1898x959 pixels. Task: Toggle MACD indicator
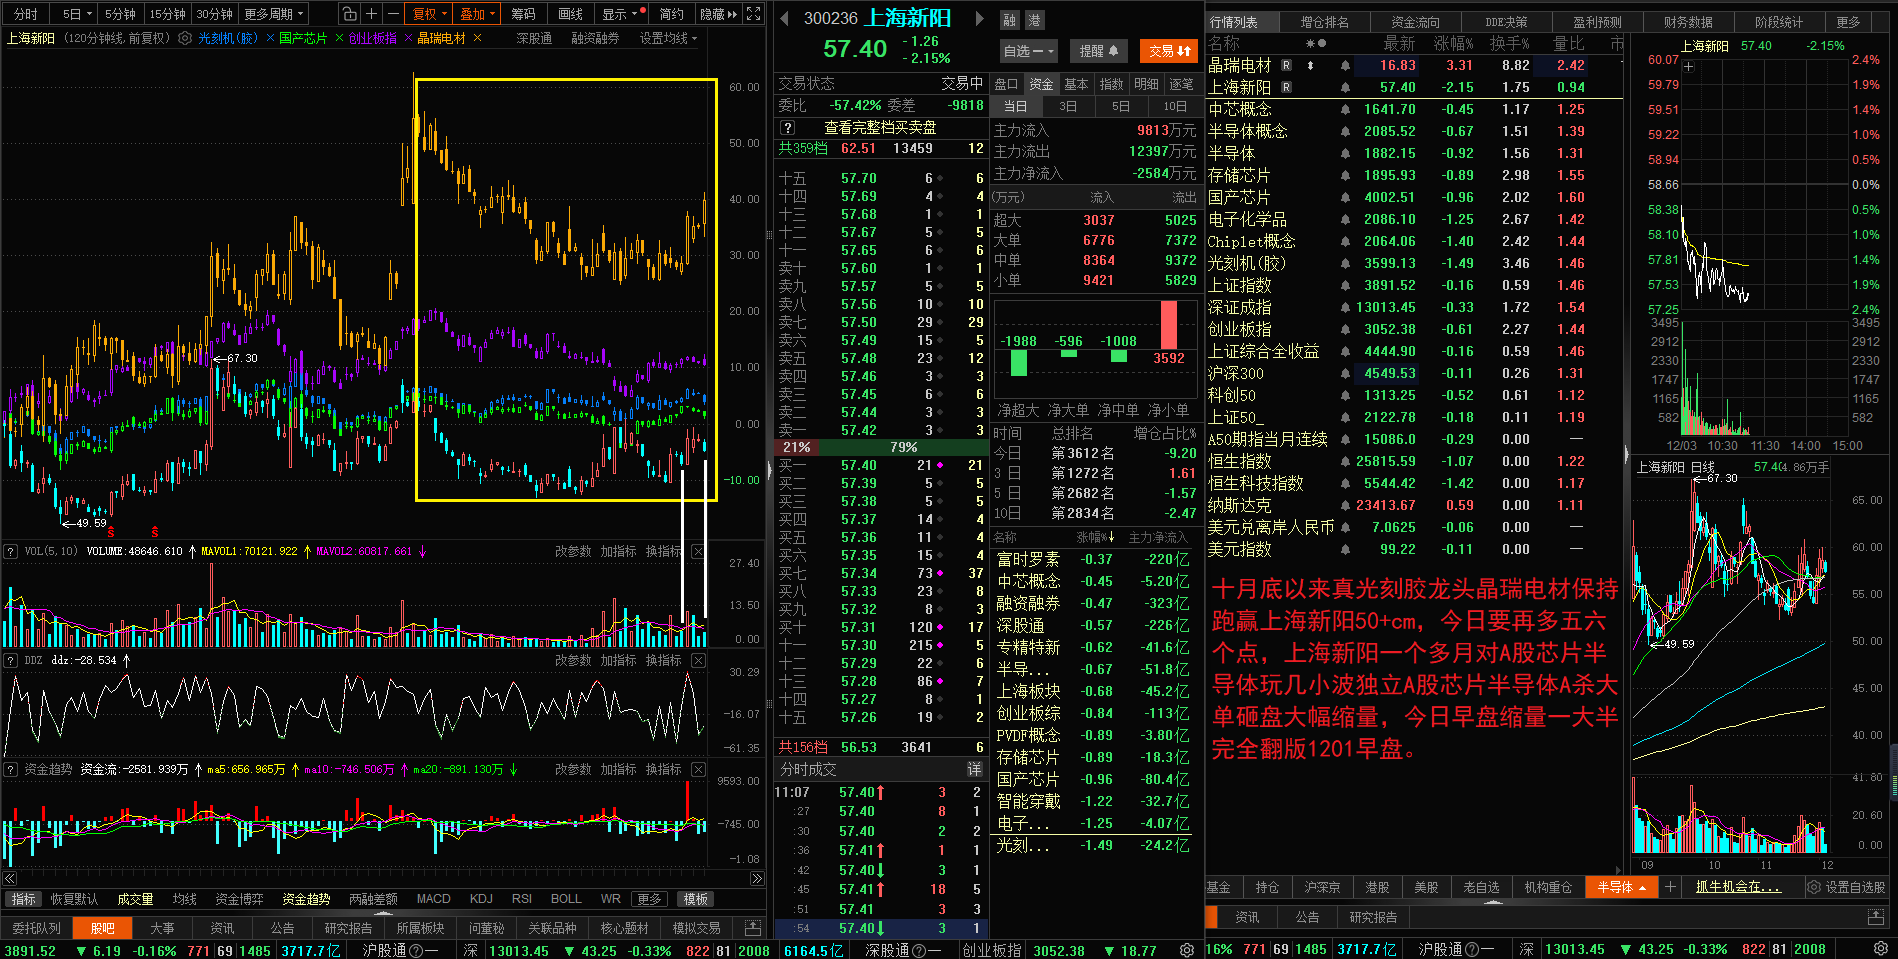(434, 899)
